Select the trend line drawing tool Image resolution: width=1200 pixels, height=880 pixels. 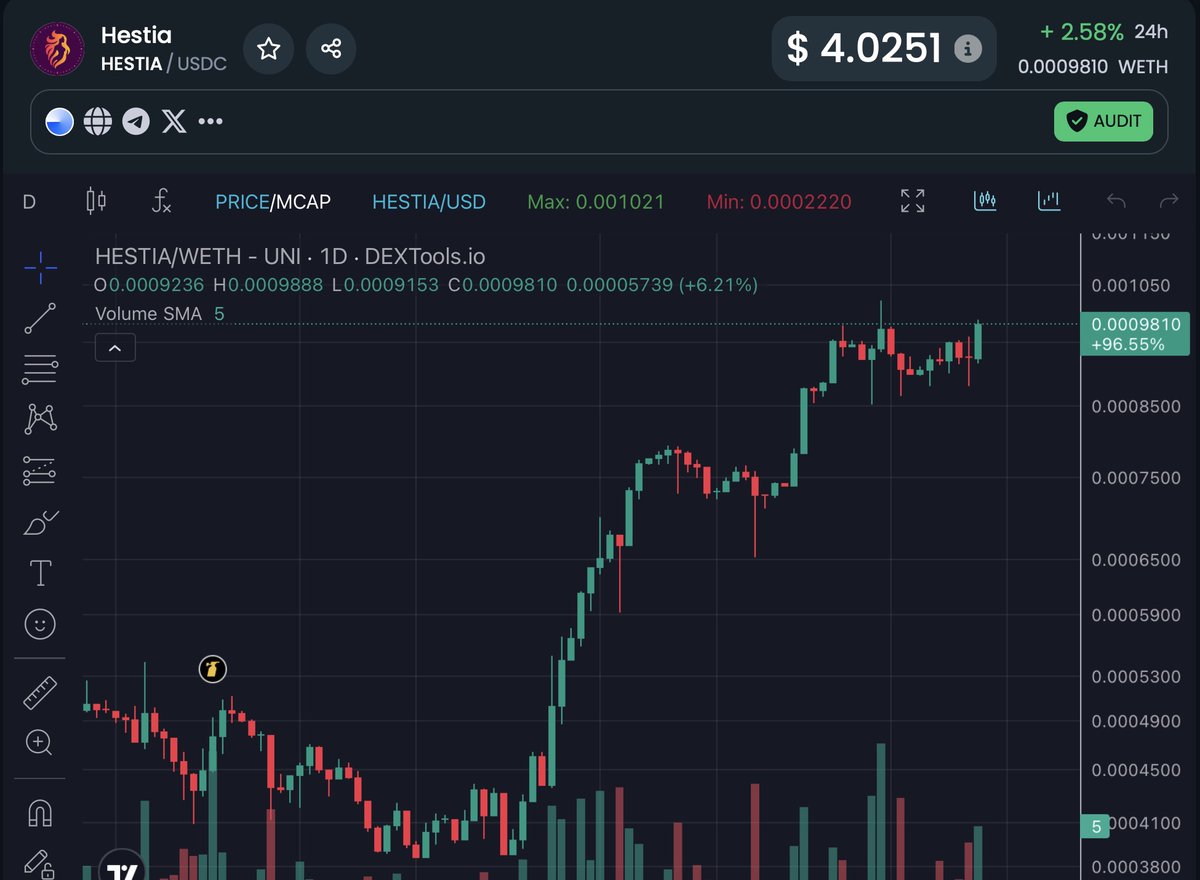click(40, 318)
